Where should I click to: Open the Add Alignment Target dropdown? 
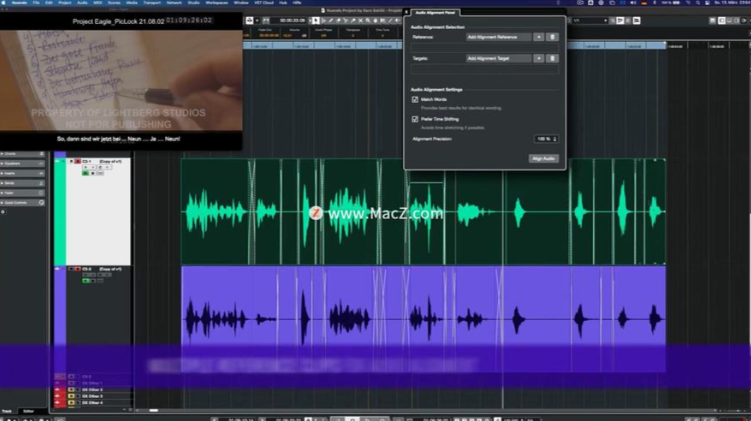point(498,59)
